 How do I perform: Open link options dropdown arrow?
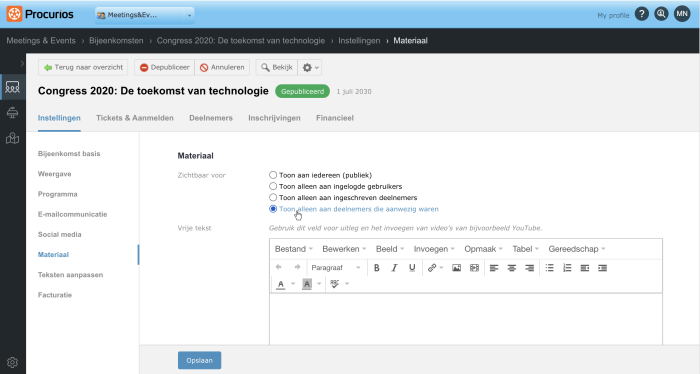click(x=442, y=268)
